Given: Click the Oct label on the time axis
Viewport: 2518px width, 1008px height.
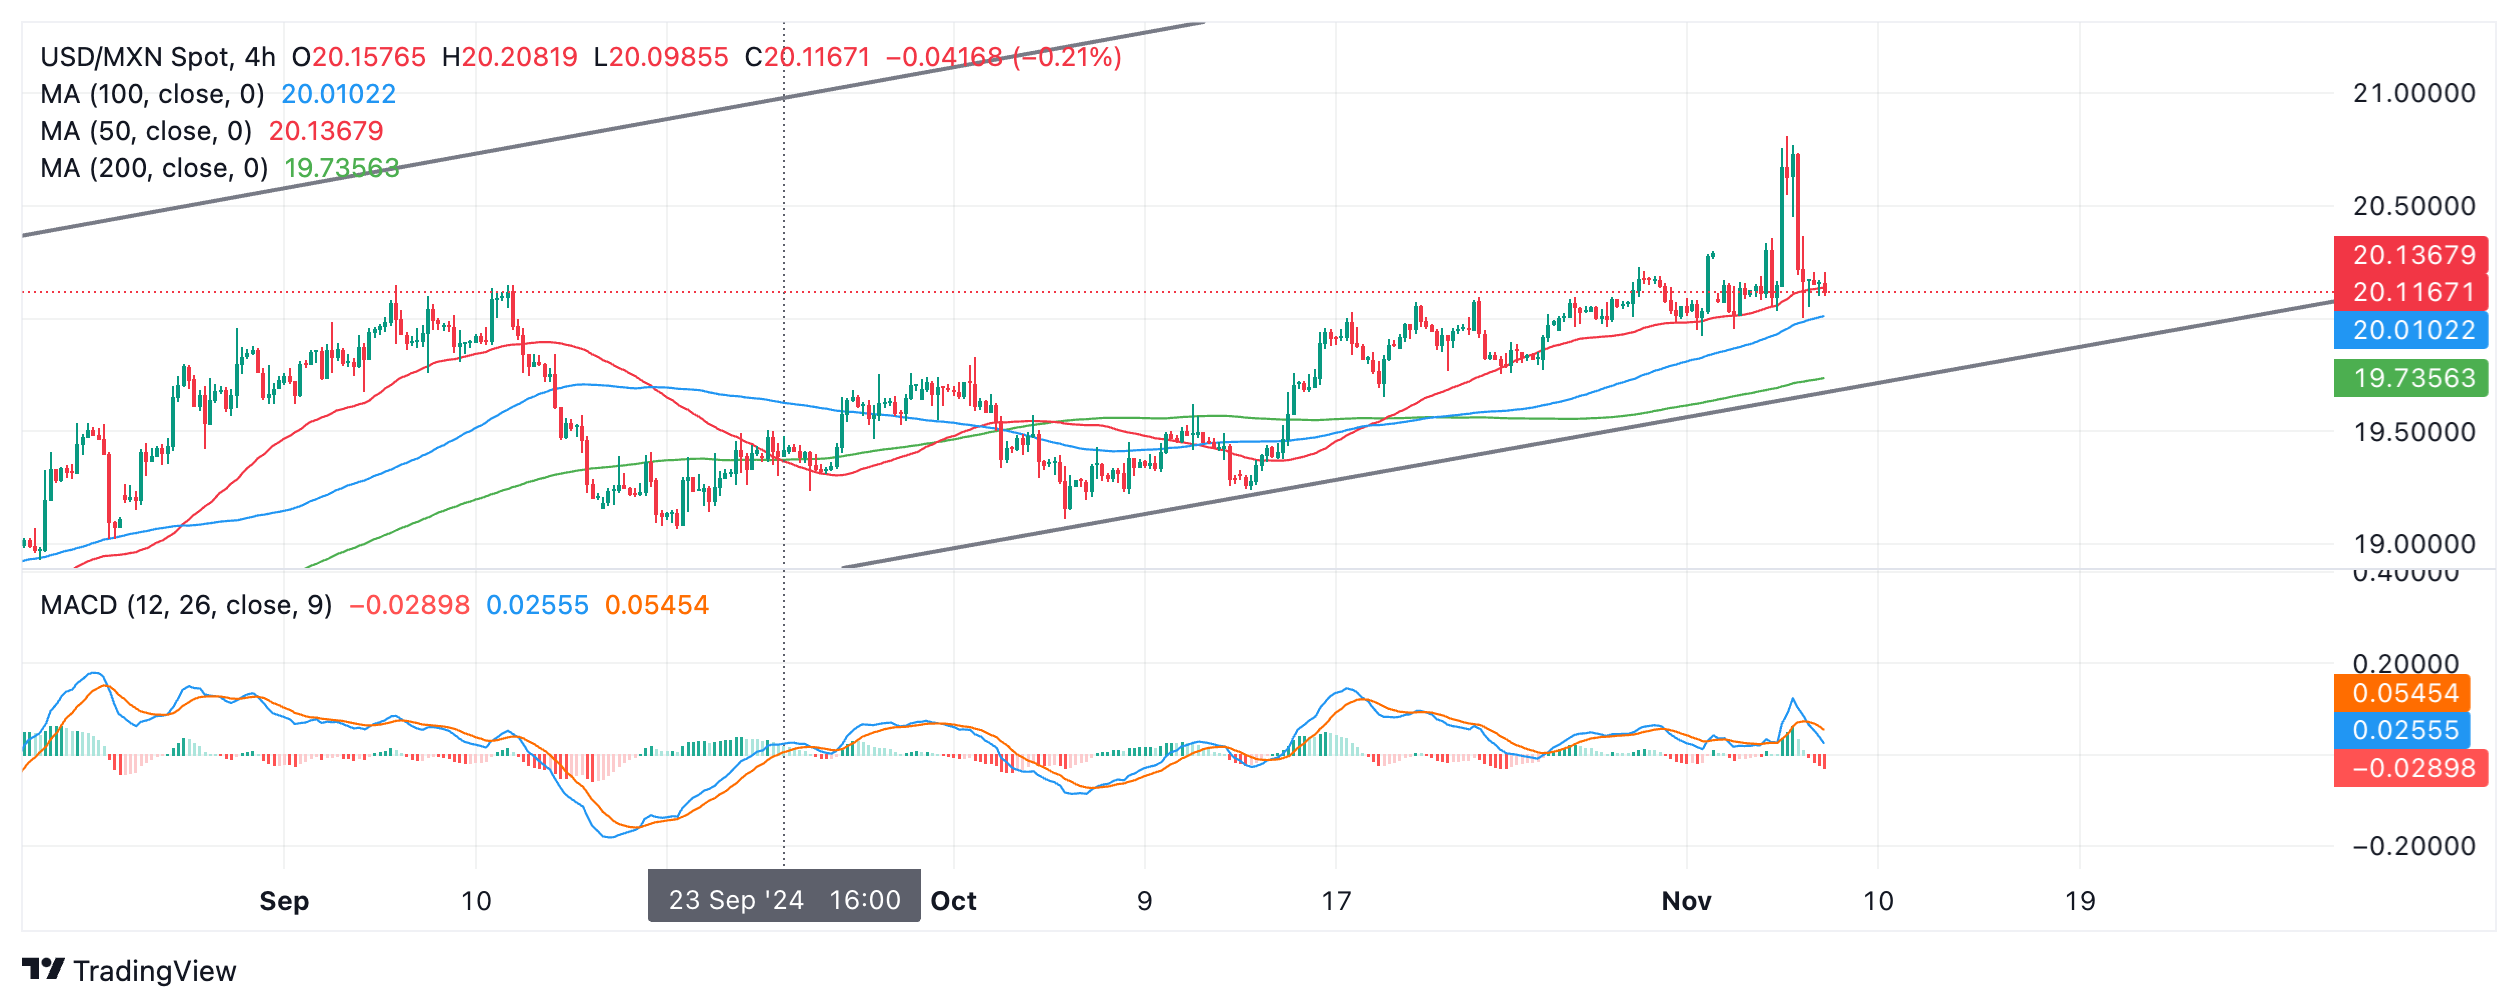Looking at the screenshot, I should point(953,901).
